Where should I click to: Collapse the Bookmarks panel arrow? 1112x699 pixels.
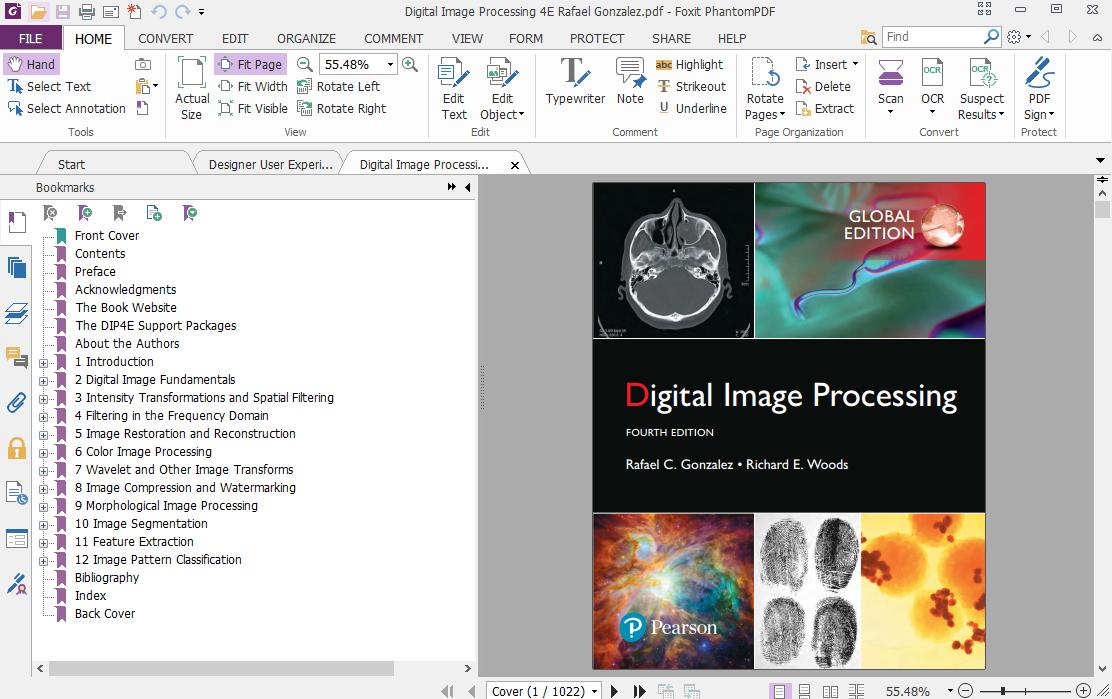pos(468,187)
